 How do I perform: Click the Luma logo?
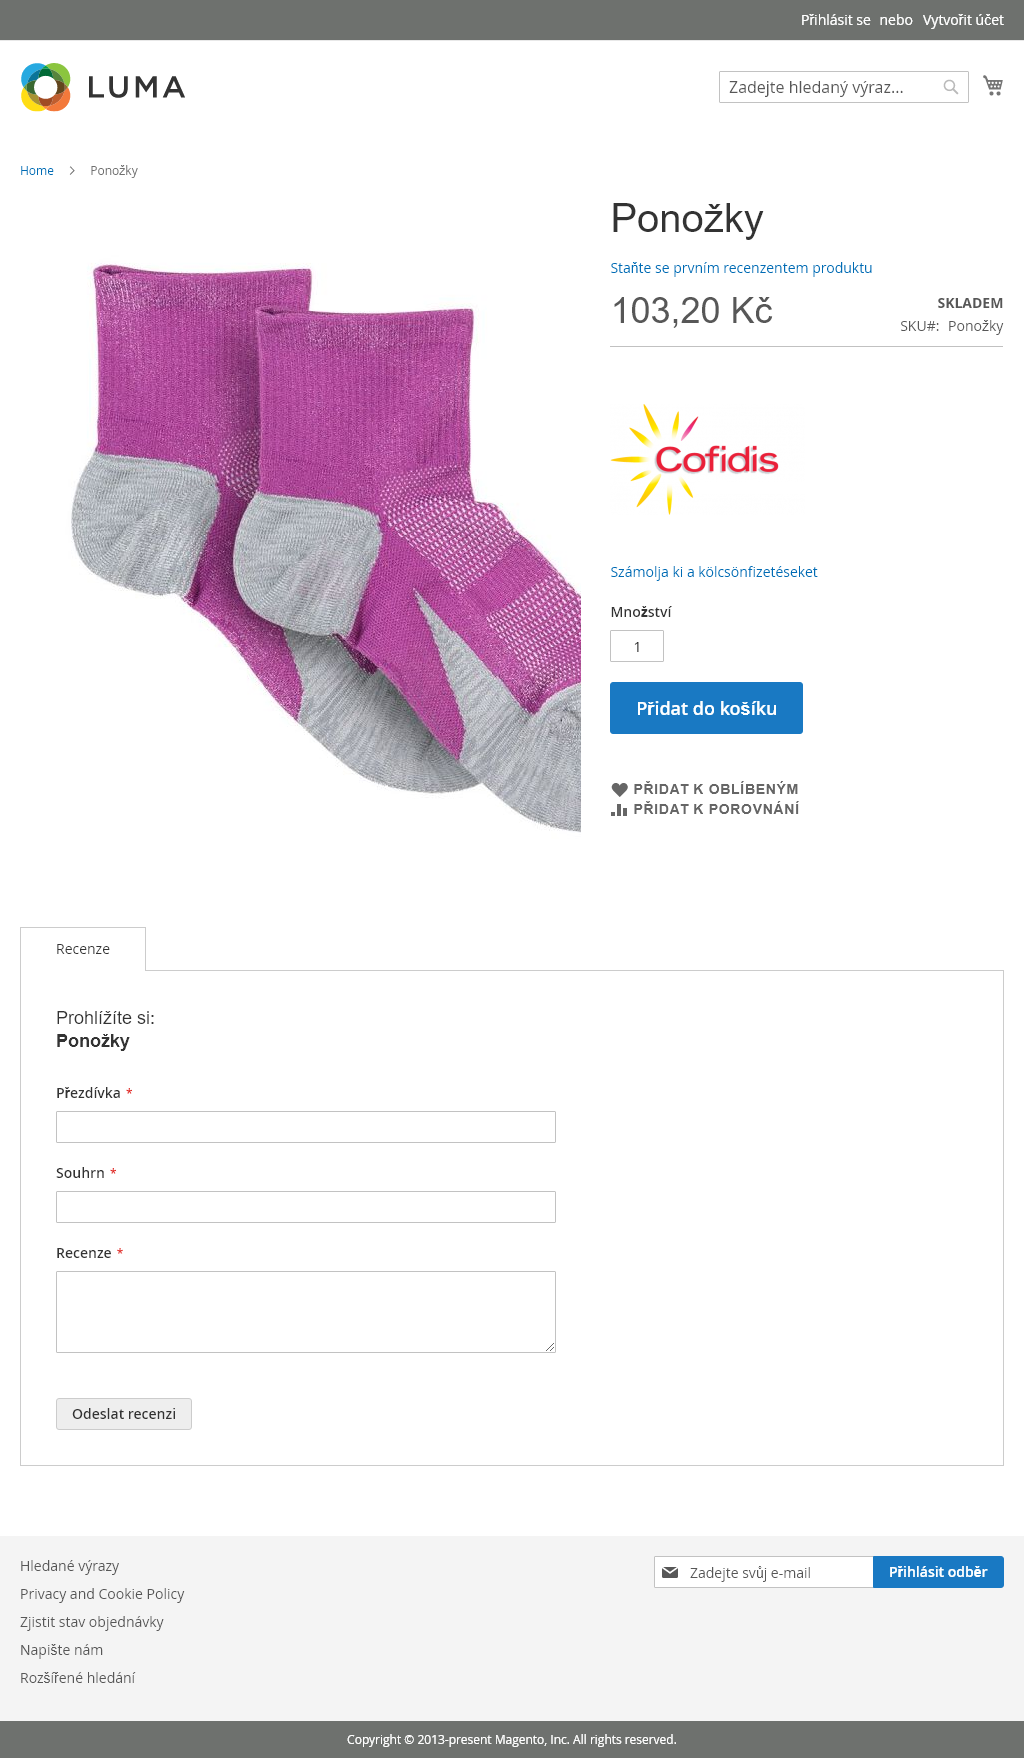tap(103, 87)
